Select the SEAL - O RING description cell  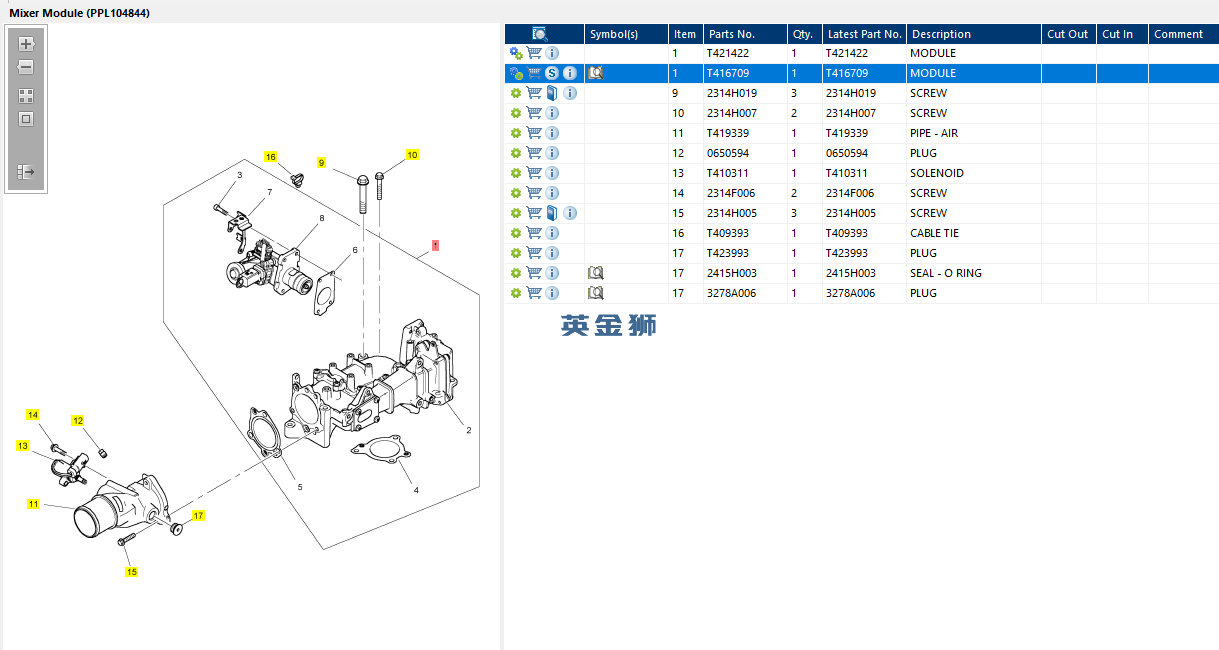click(974, 273)
